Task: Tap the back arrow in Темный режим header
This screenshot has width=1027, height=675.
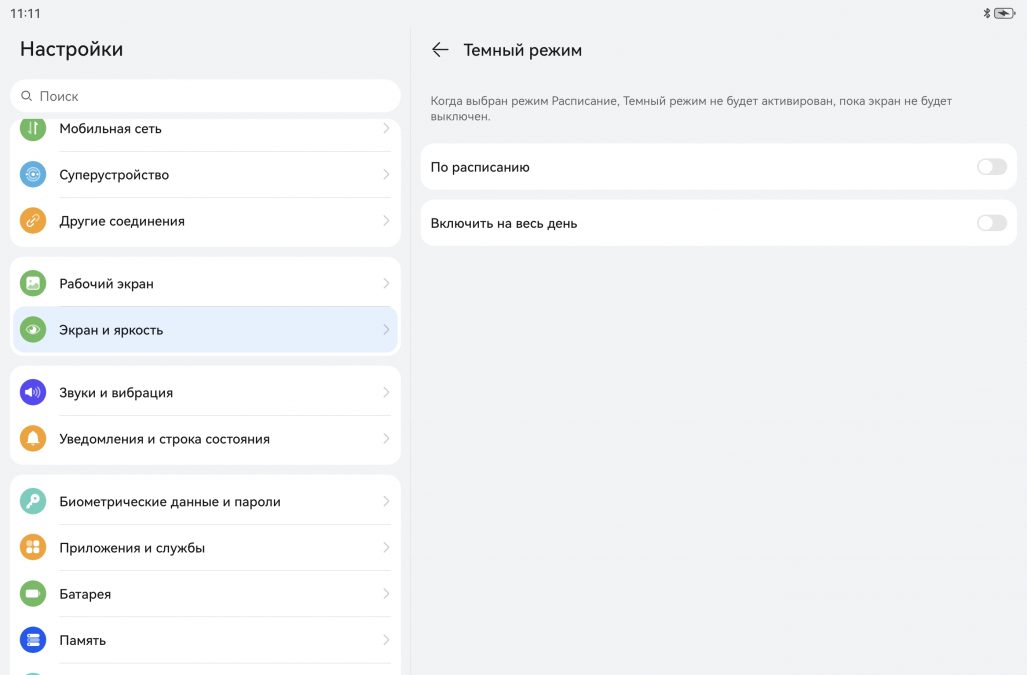Action: coord(440,50)
